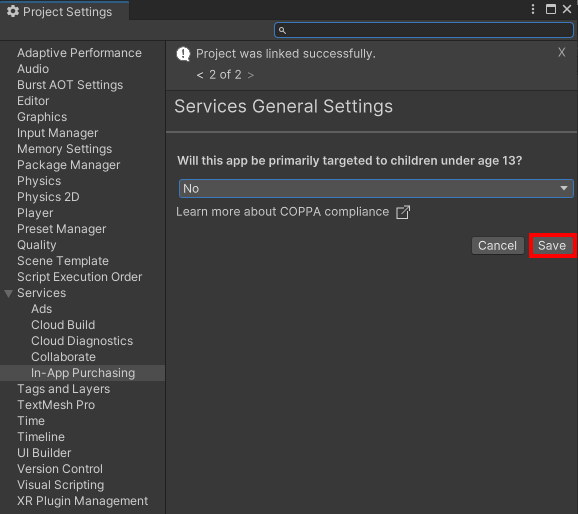Select Collaborate service
Image resolution: width=578 pixels, height=514 pixels.
click(x=63, y=357)
